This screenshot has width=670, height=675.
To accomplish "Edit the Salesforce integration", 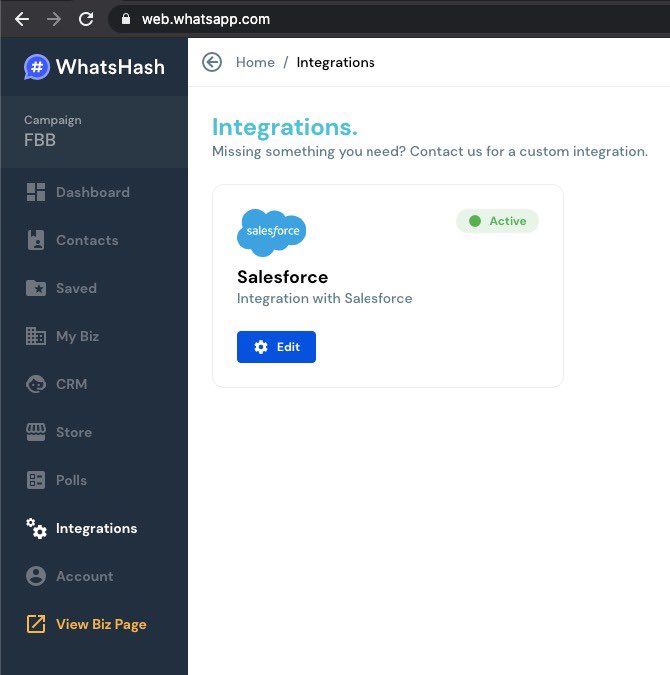I will pyautogui.click(x=276, y=347).
